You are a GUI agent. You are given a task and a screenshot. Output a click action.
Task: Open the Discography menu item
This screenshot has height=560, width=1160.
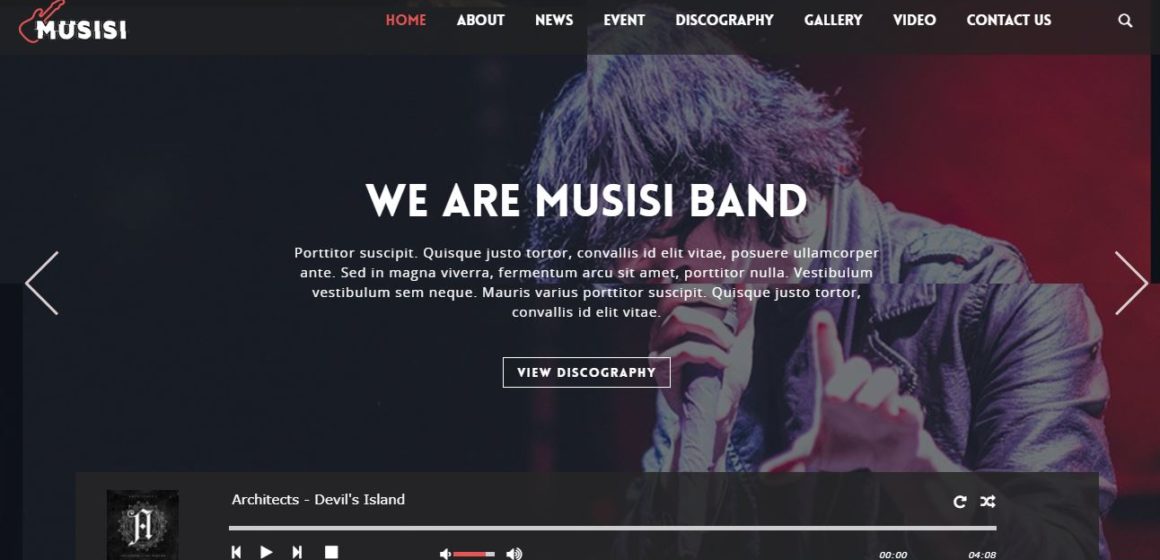[724, 21]
